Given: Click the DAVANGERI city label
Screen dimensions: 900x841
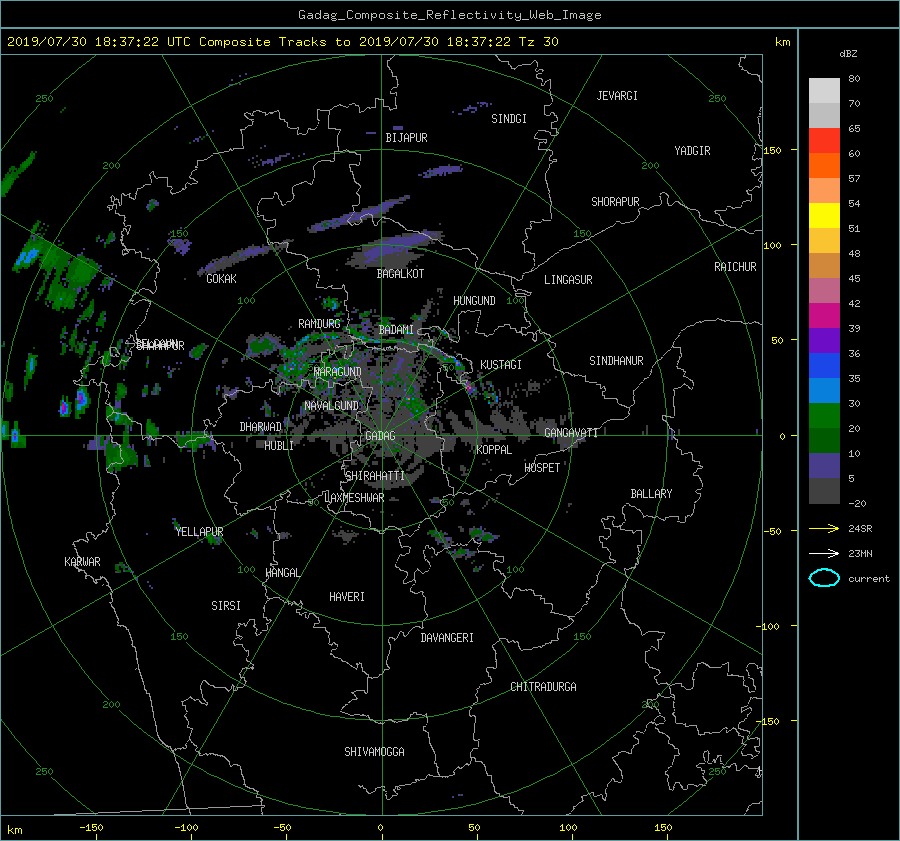Looking at the screenshot, I should pos(447,638).
